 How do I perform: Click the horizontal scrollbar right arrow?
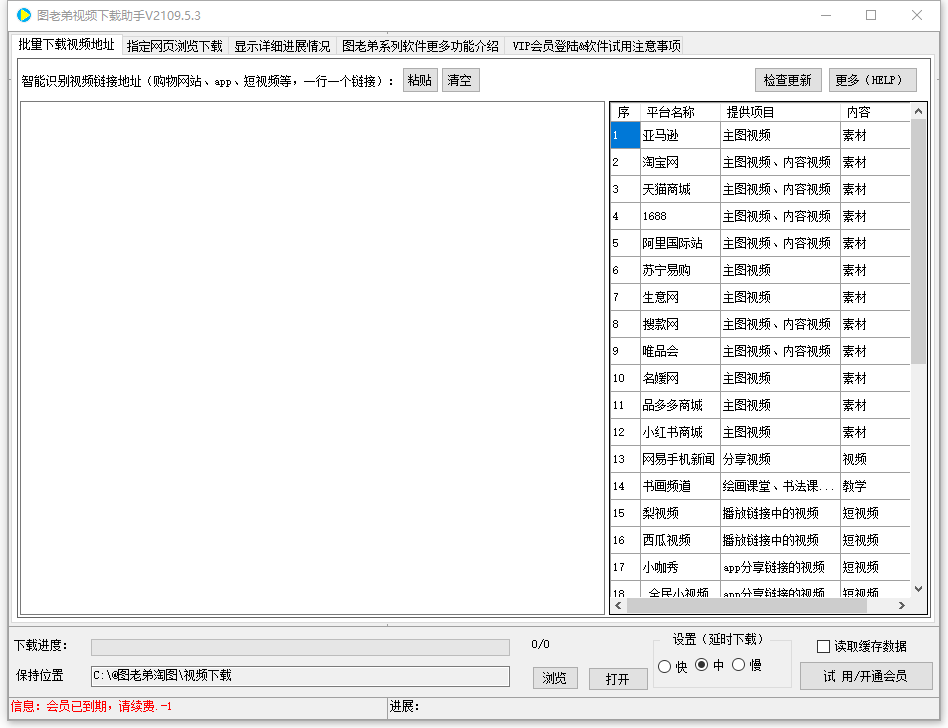(902, 605)
